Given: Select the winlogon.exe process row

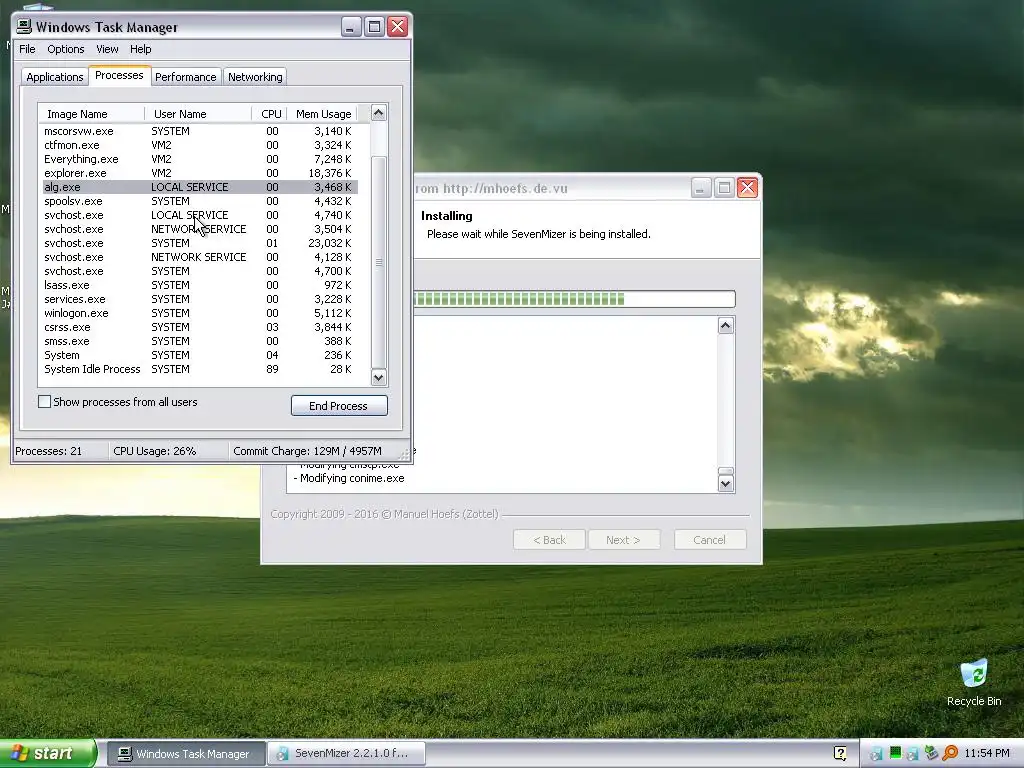Looking at the screenshot, I should pos(200,313).
